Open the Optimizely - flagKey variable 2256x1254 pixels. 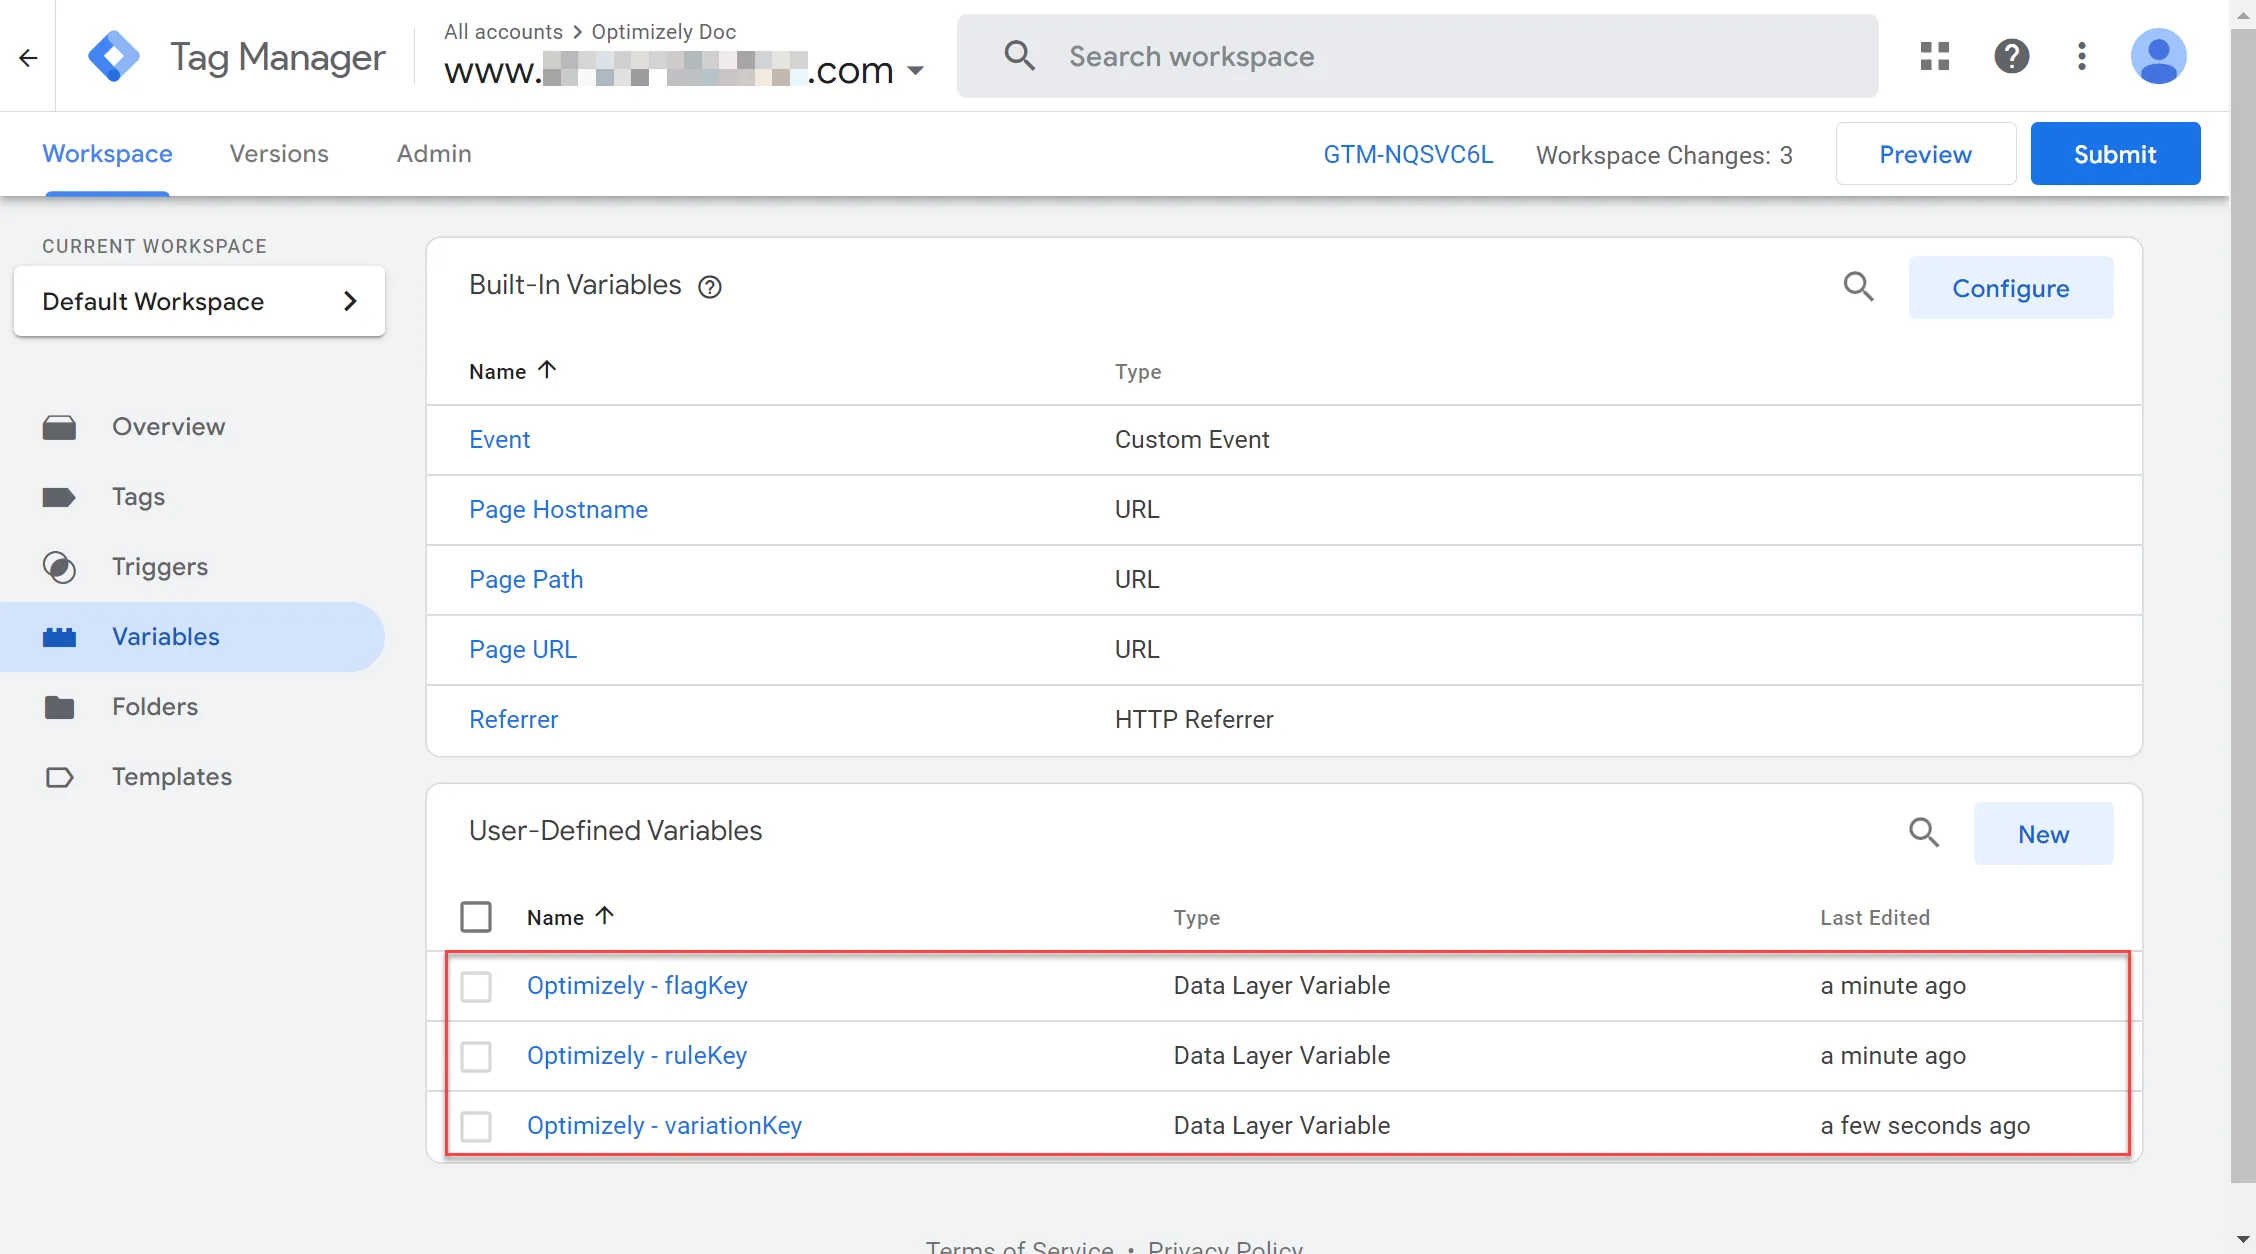pyautogui.click(x=637, y=986)
